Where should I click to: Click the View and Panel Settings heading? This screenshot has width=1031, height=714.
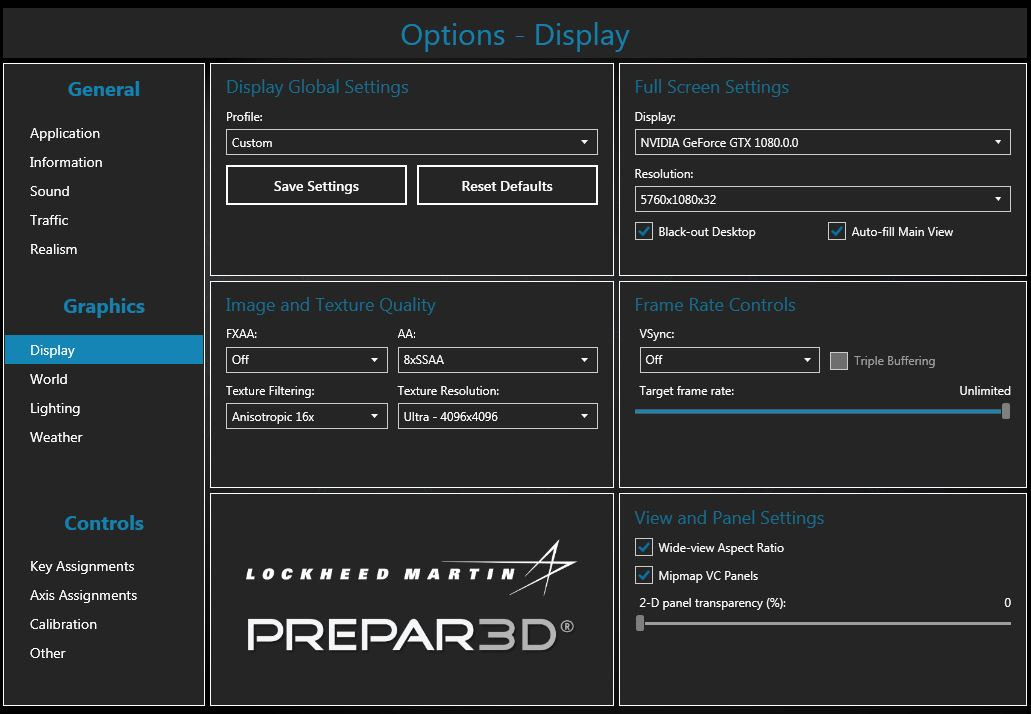point(729,518)
